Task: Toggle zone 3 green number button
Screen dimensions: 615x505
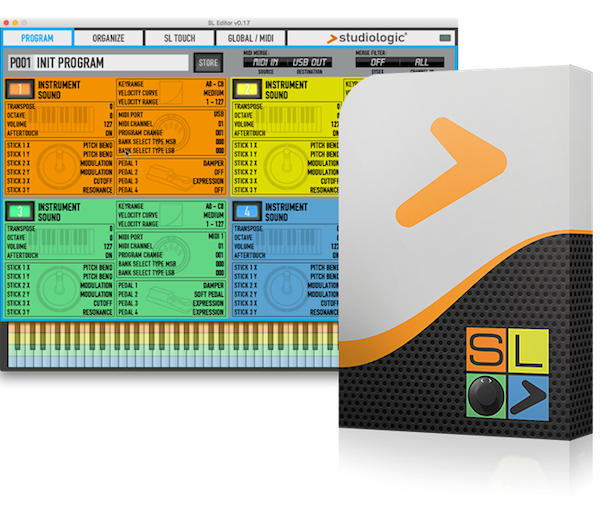Action: 19,211
